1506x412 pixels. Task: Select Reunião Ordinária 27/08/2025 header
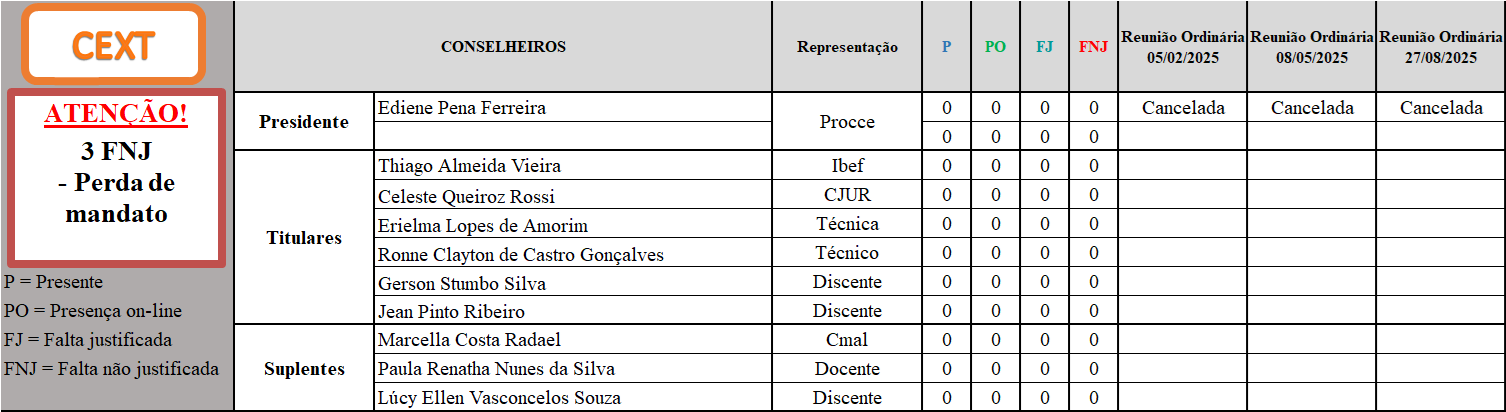tap(1441, 47)
